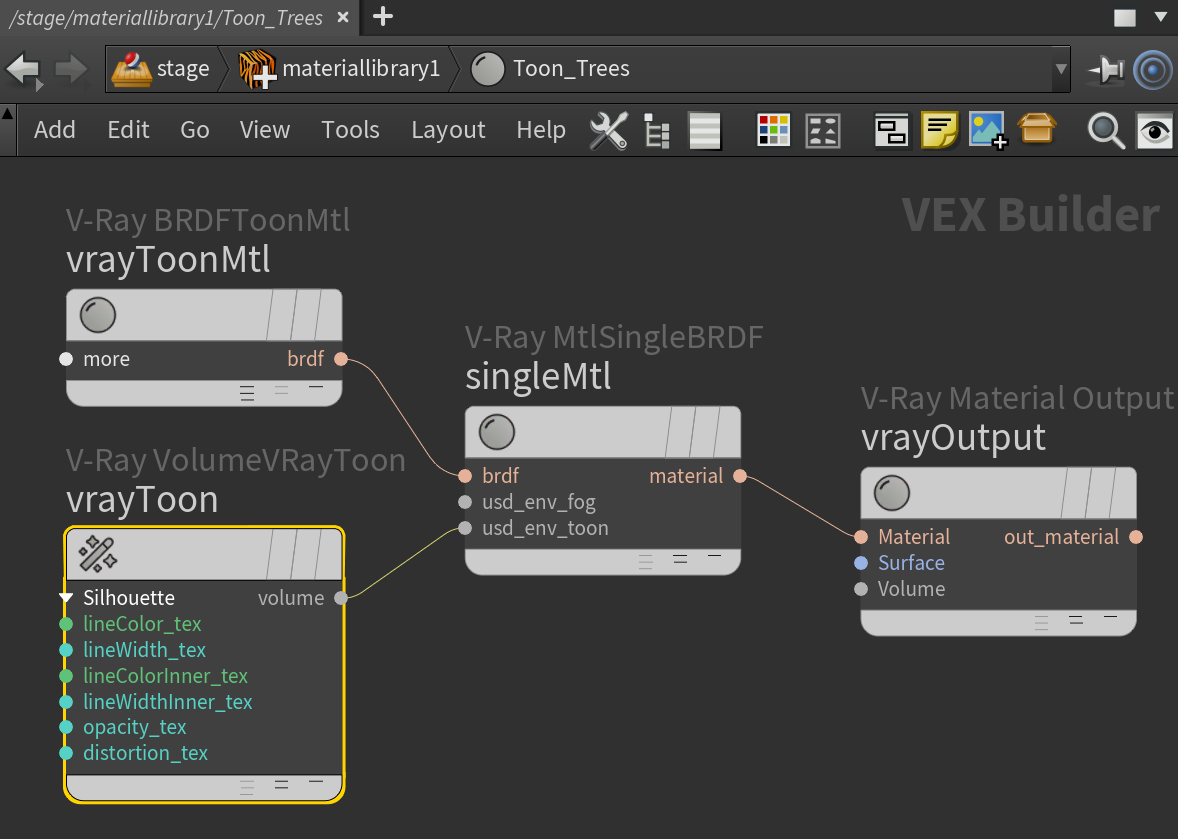Select the vrayToon node magic wand icon
Viewport: 1178px width, 839px height.
[98, 554]
